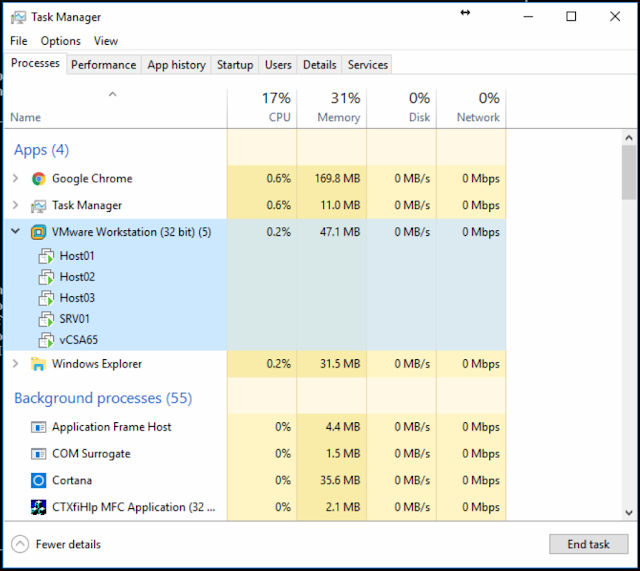The width and height of the screenshot is (640, 571).
Task: Open the Startup tab
Action: [x=235, y=65]
